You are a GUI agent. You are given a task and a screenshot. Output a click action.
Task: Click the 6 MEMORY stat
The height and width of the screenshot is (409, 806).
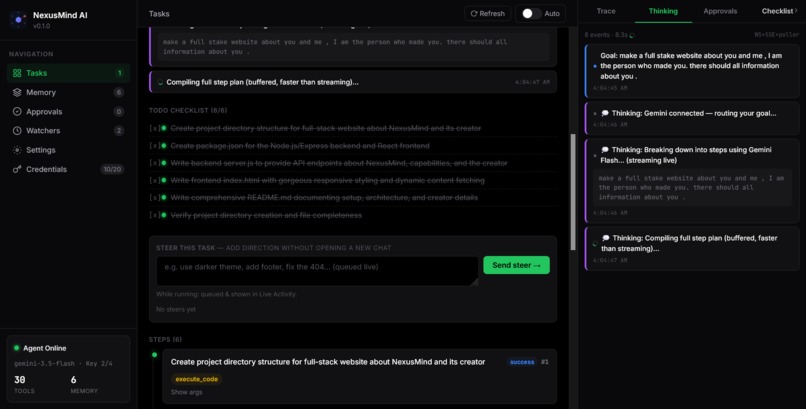84,384
